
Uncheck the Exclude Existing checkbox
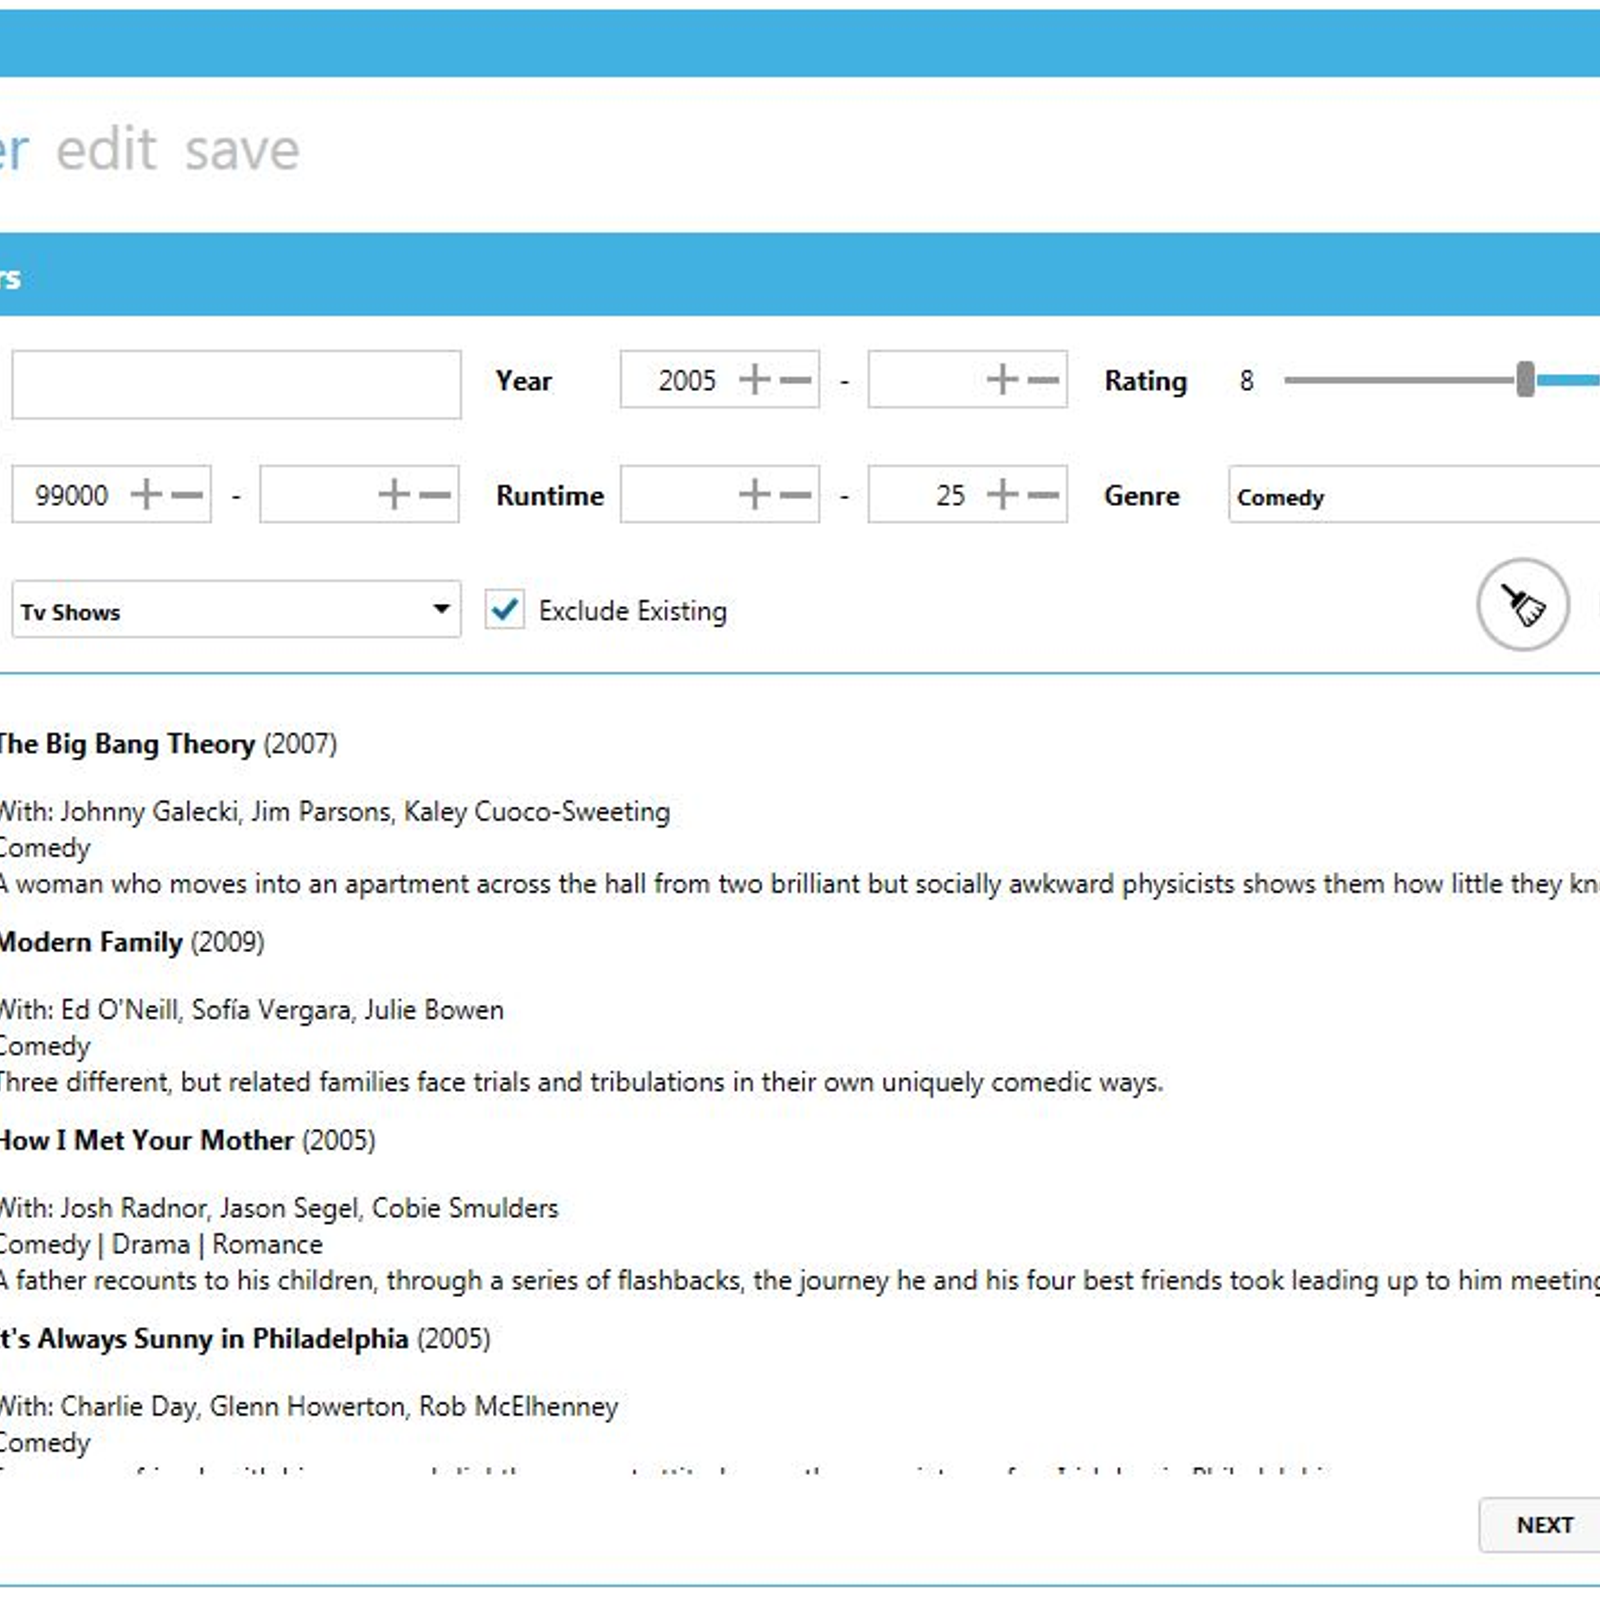point(505,609)
